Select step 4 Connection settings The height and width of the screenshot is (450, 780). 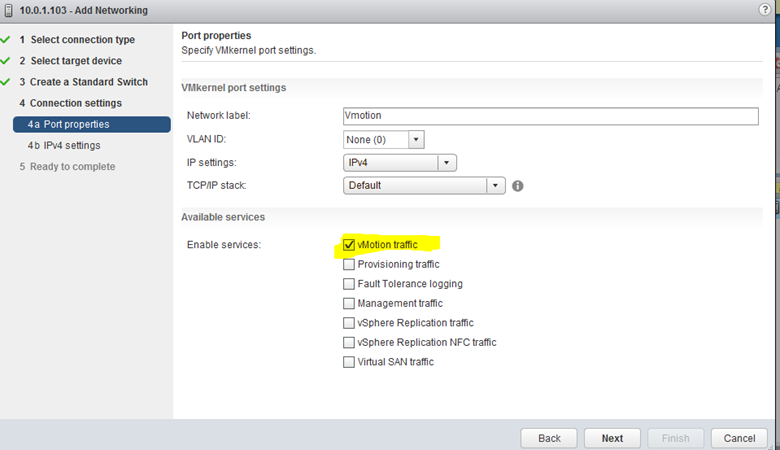tap(71, 103)
